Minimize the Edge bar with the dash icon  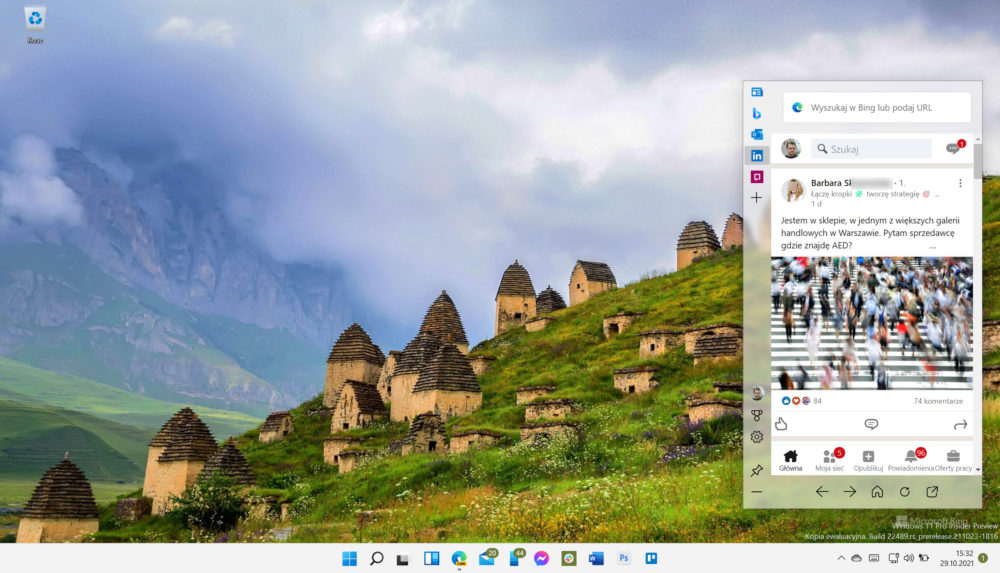pyautogui.click(x=757, y=492)
